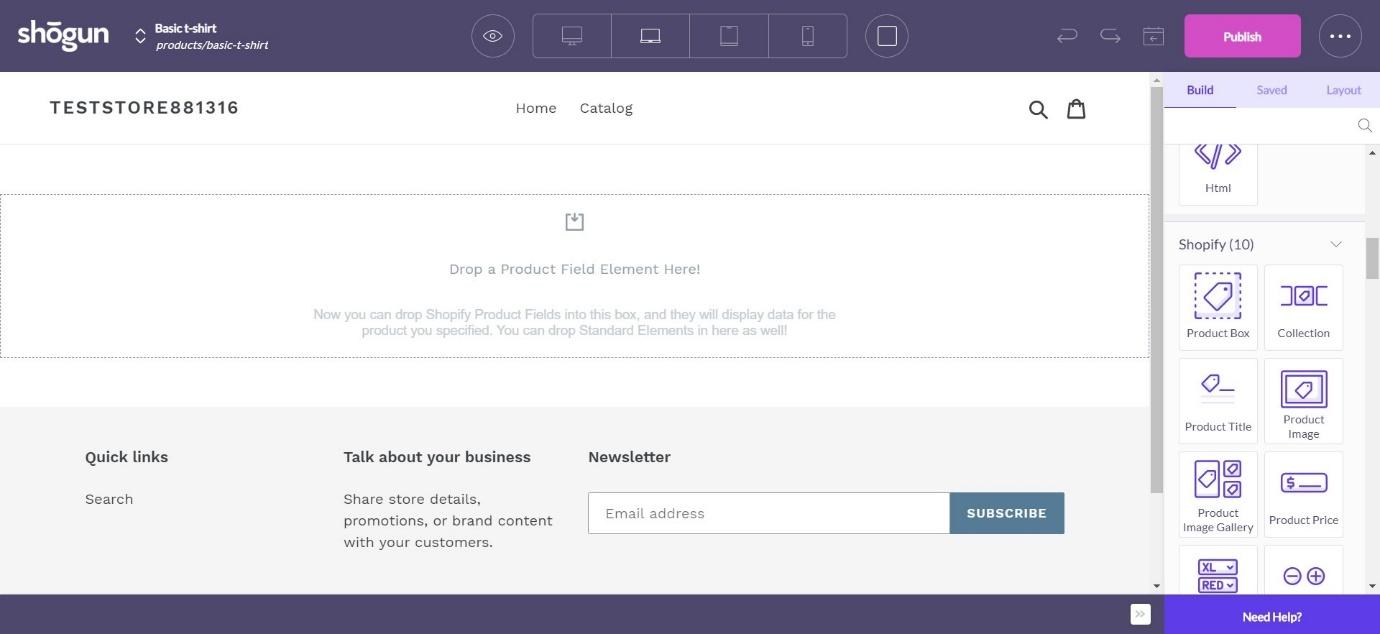Select the quantity minus-plus element
This screenshot has height=634, width=1380.
[1304, 572]
